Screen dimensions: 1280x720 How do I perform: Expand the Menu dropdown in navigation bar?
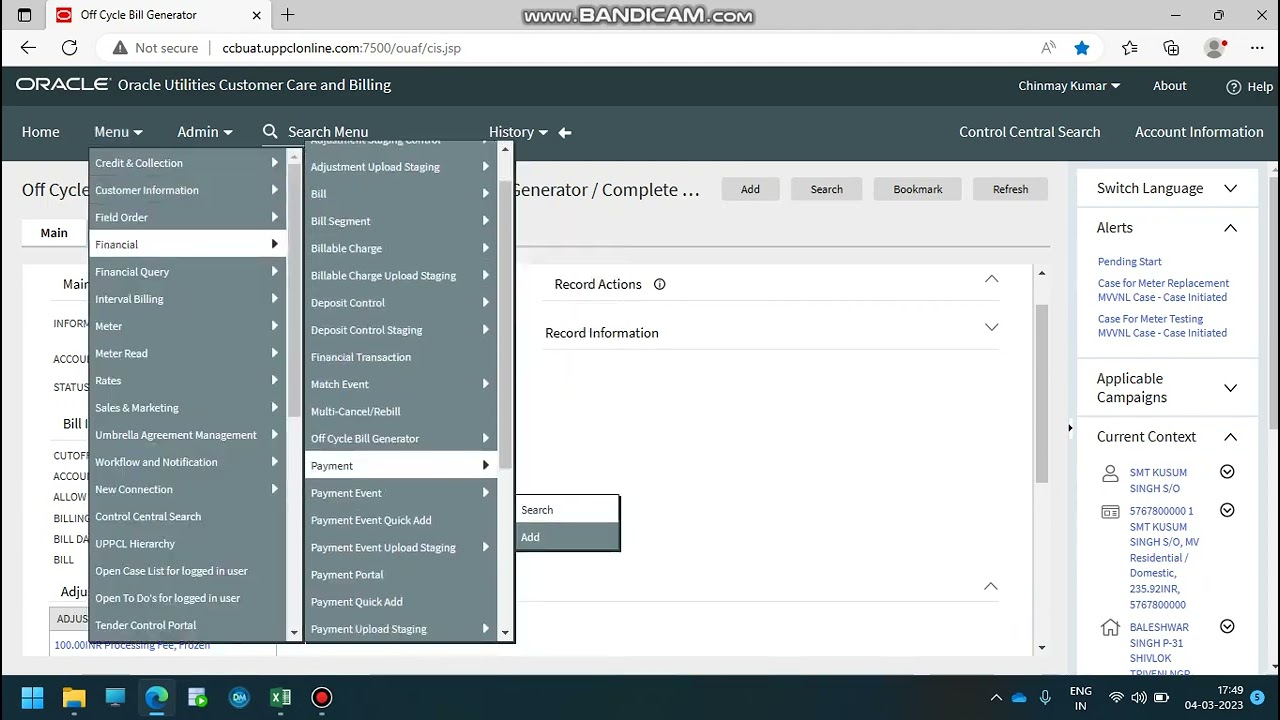tap(118, 131)
